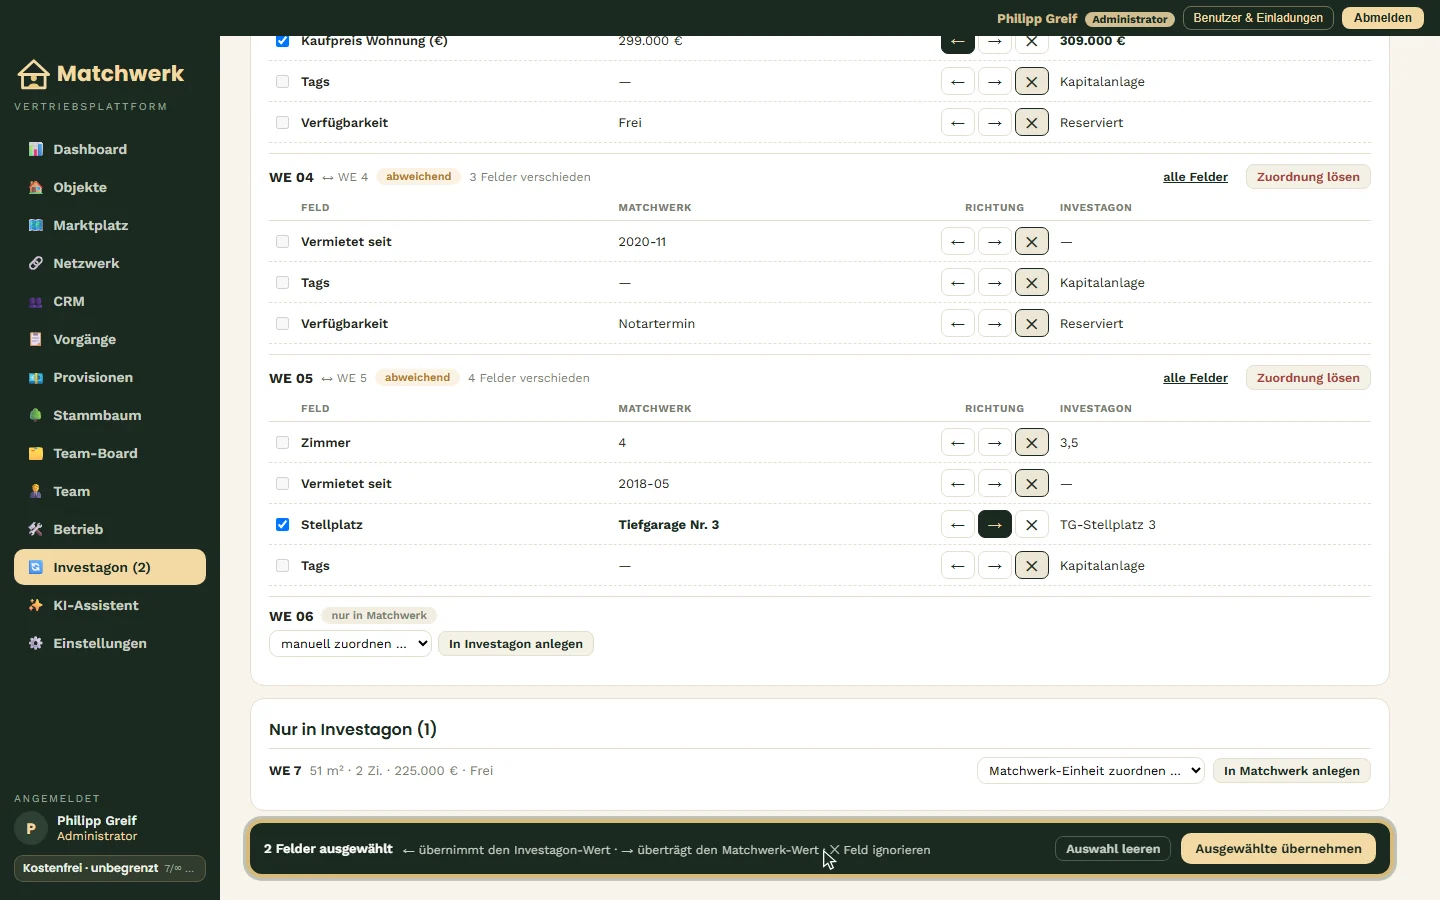Open 'Matchwerk-Einheit zuordnen' dropdown for WE 7
Screen dimensions: 1440x900
(1091, 771)
